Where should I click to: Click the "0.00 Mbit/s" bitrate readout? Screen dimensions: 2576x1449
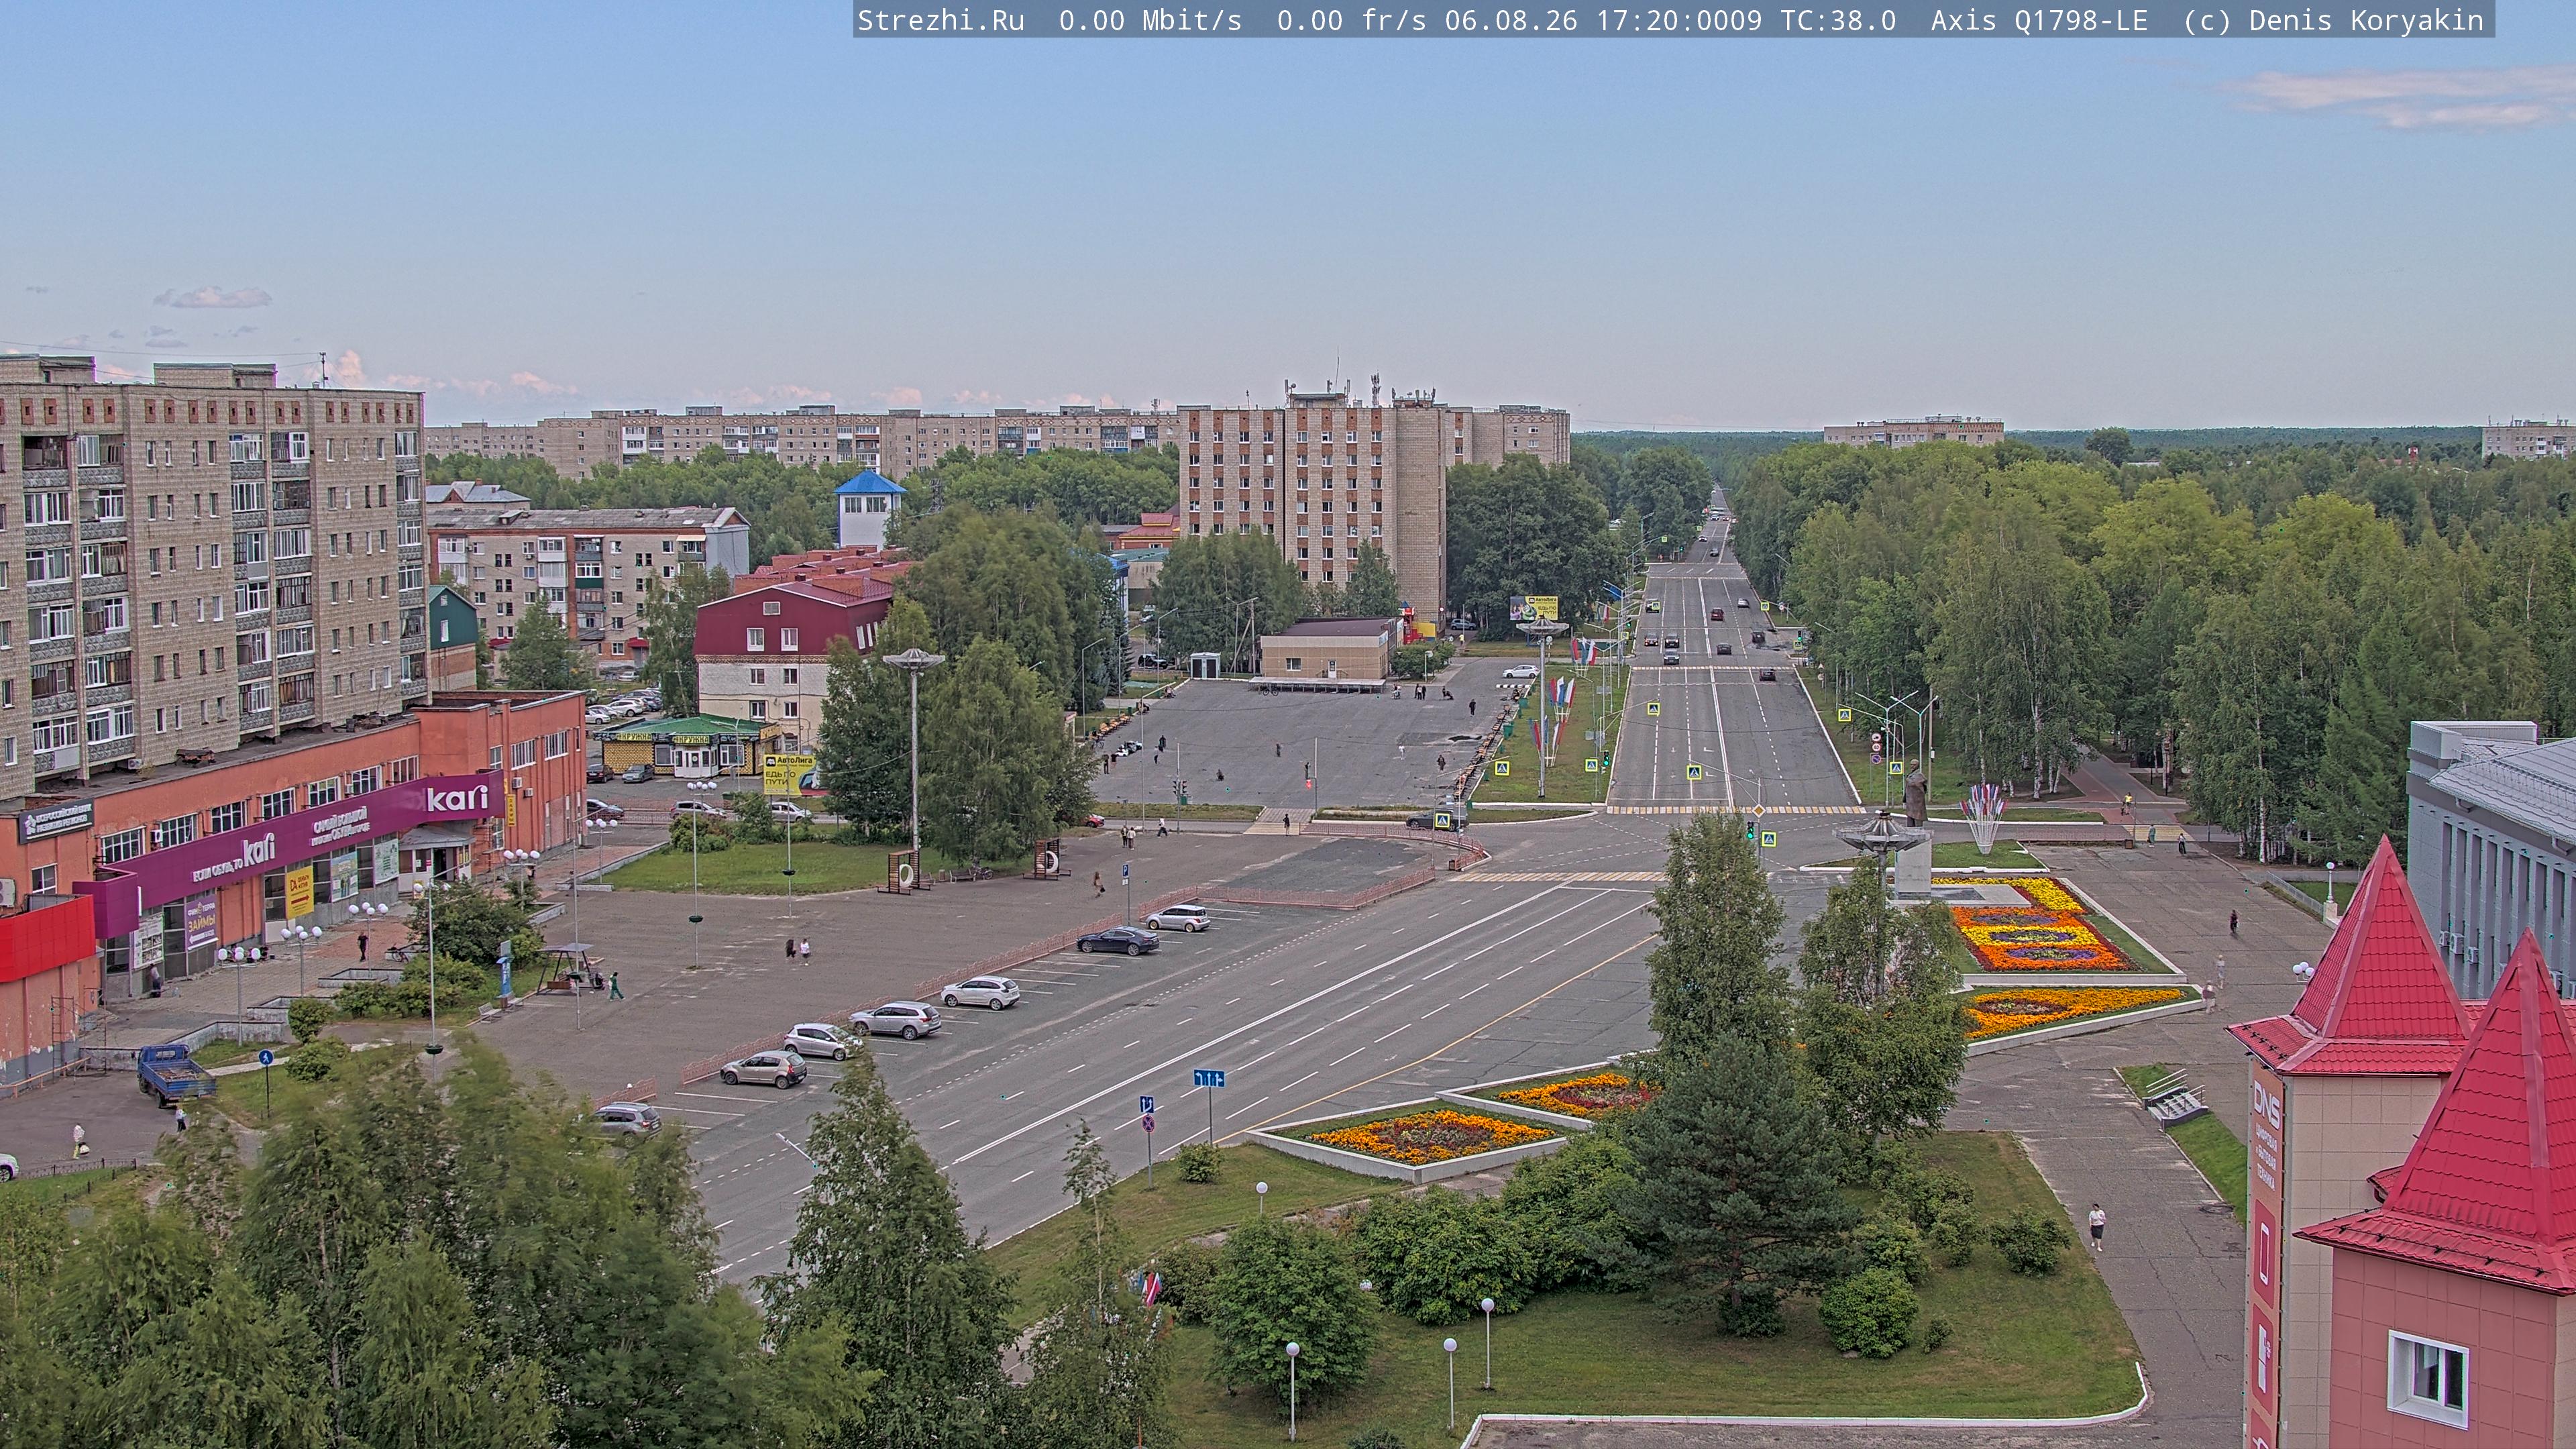coord(1150,20)
